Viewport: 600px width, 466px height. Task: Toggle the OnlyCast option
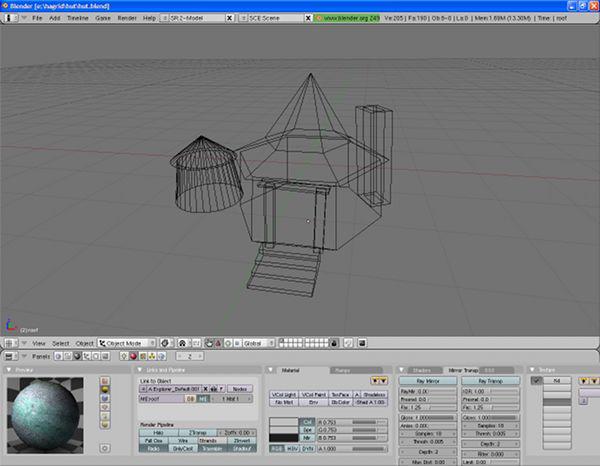(x=183, y=449)
